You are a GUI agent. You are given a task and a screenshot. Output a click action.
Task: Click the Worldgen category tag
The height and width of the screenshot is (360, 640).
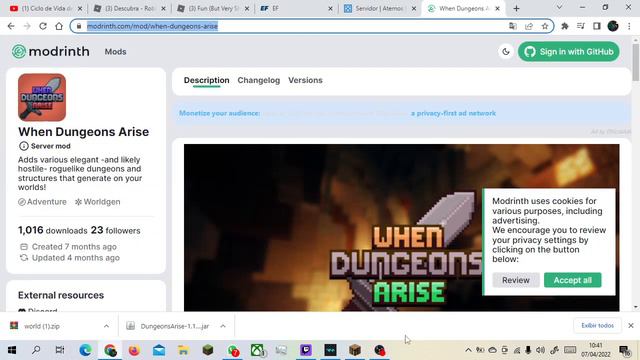[x=98, y=202]
